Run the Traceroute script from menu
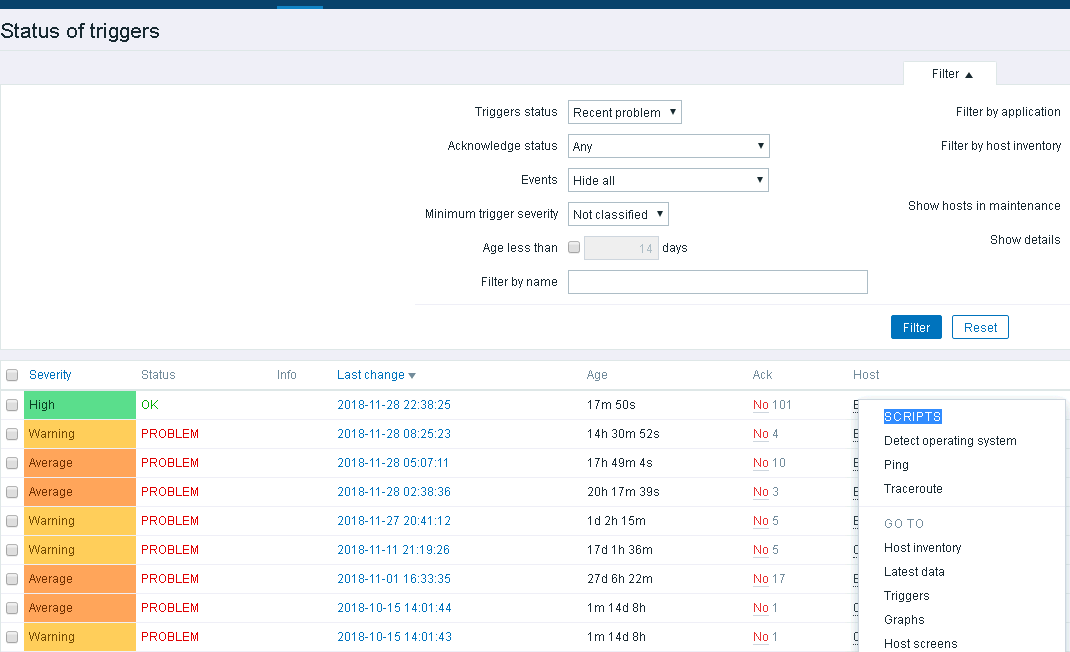This screenshot has height=652, width=1070. pyautogui.click(x=913, y=489)
